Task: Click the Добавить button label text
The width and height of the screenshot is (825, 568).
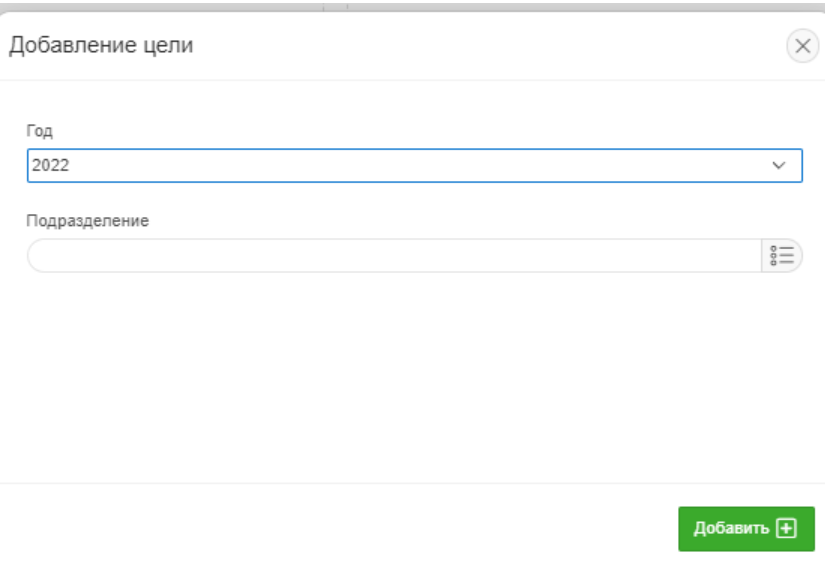Action: pos(731,528)
